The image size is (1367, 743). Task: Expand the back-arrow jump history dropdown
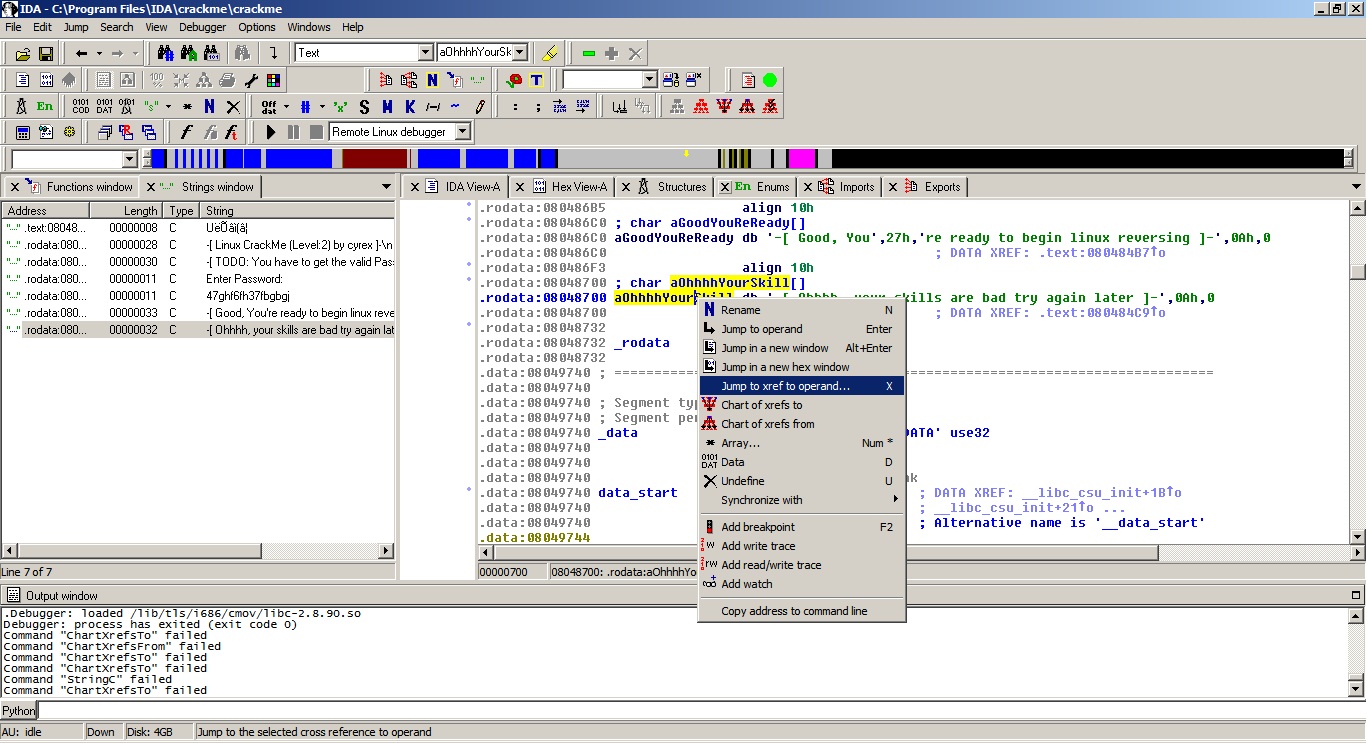99,53
